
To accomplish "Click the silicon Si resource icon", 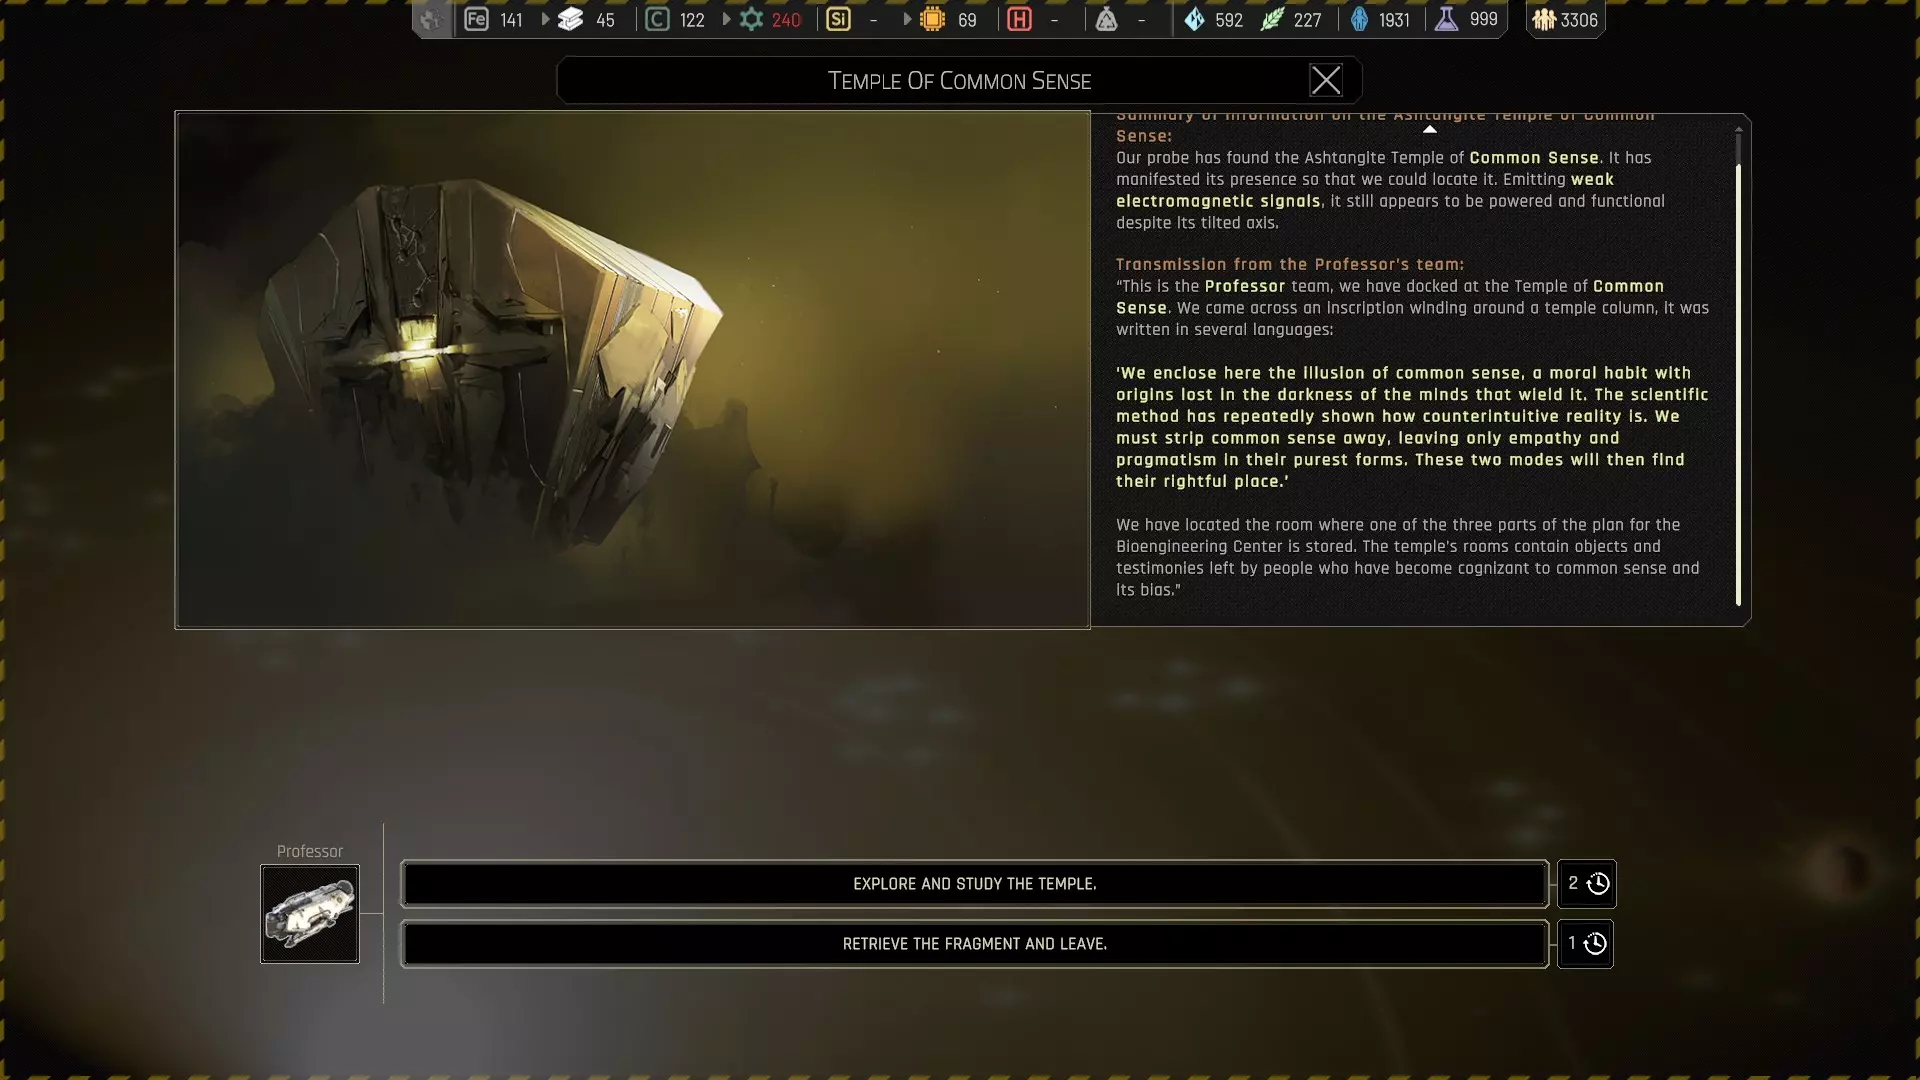I will click(x=838, y=19).
